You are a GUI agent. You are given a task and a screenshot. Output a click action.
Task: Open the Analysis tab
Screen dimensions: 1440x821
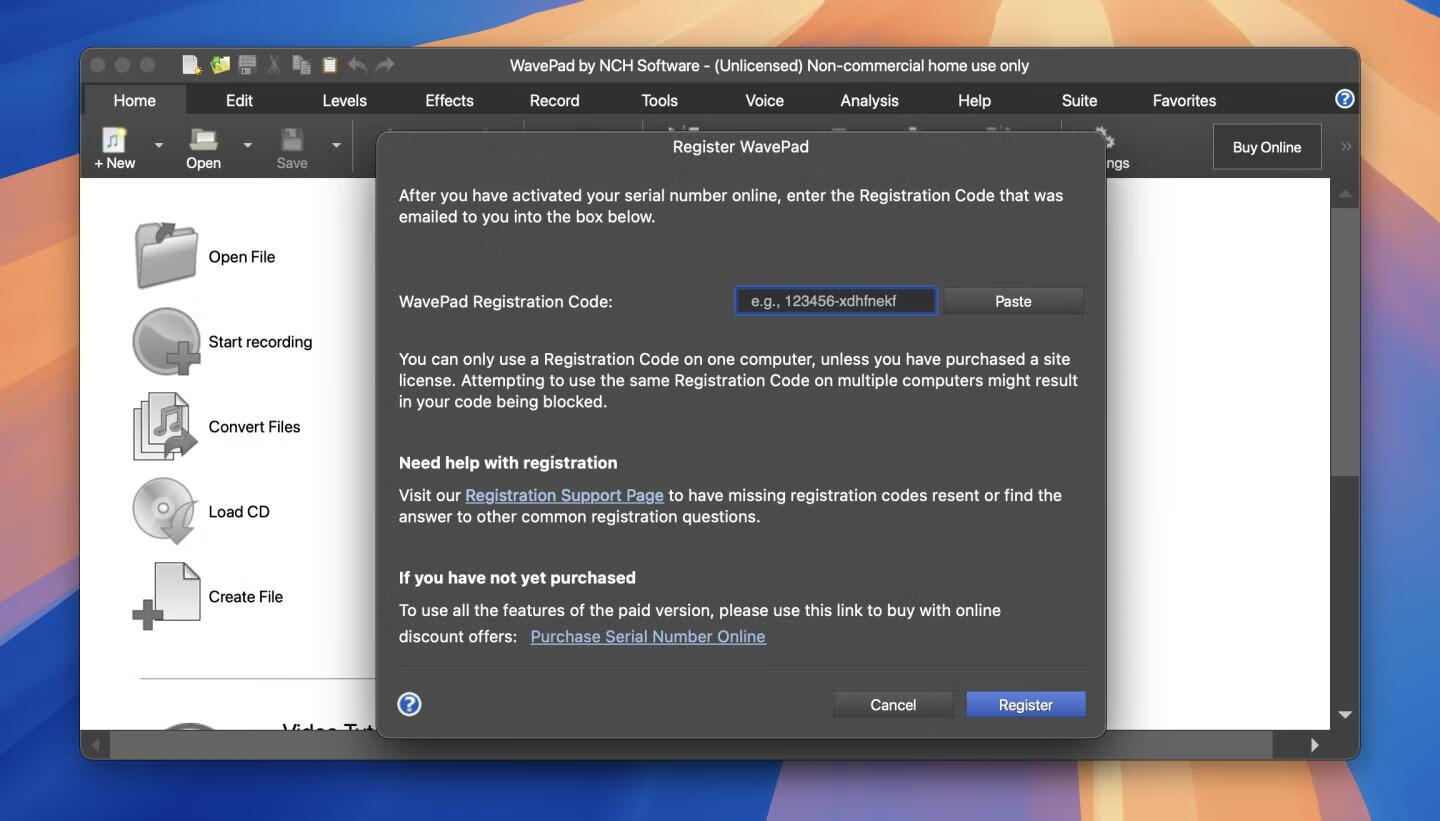point(869,100)
